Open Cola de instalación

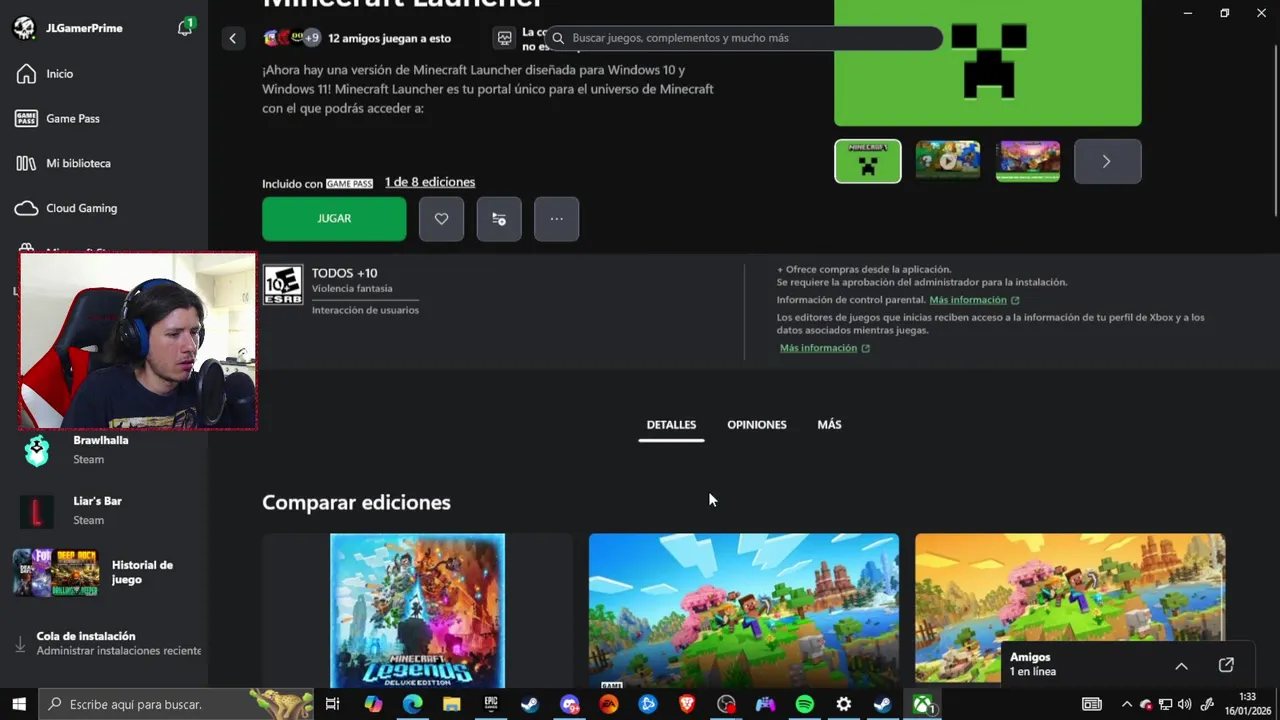[108, 643]
